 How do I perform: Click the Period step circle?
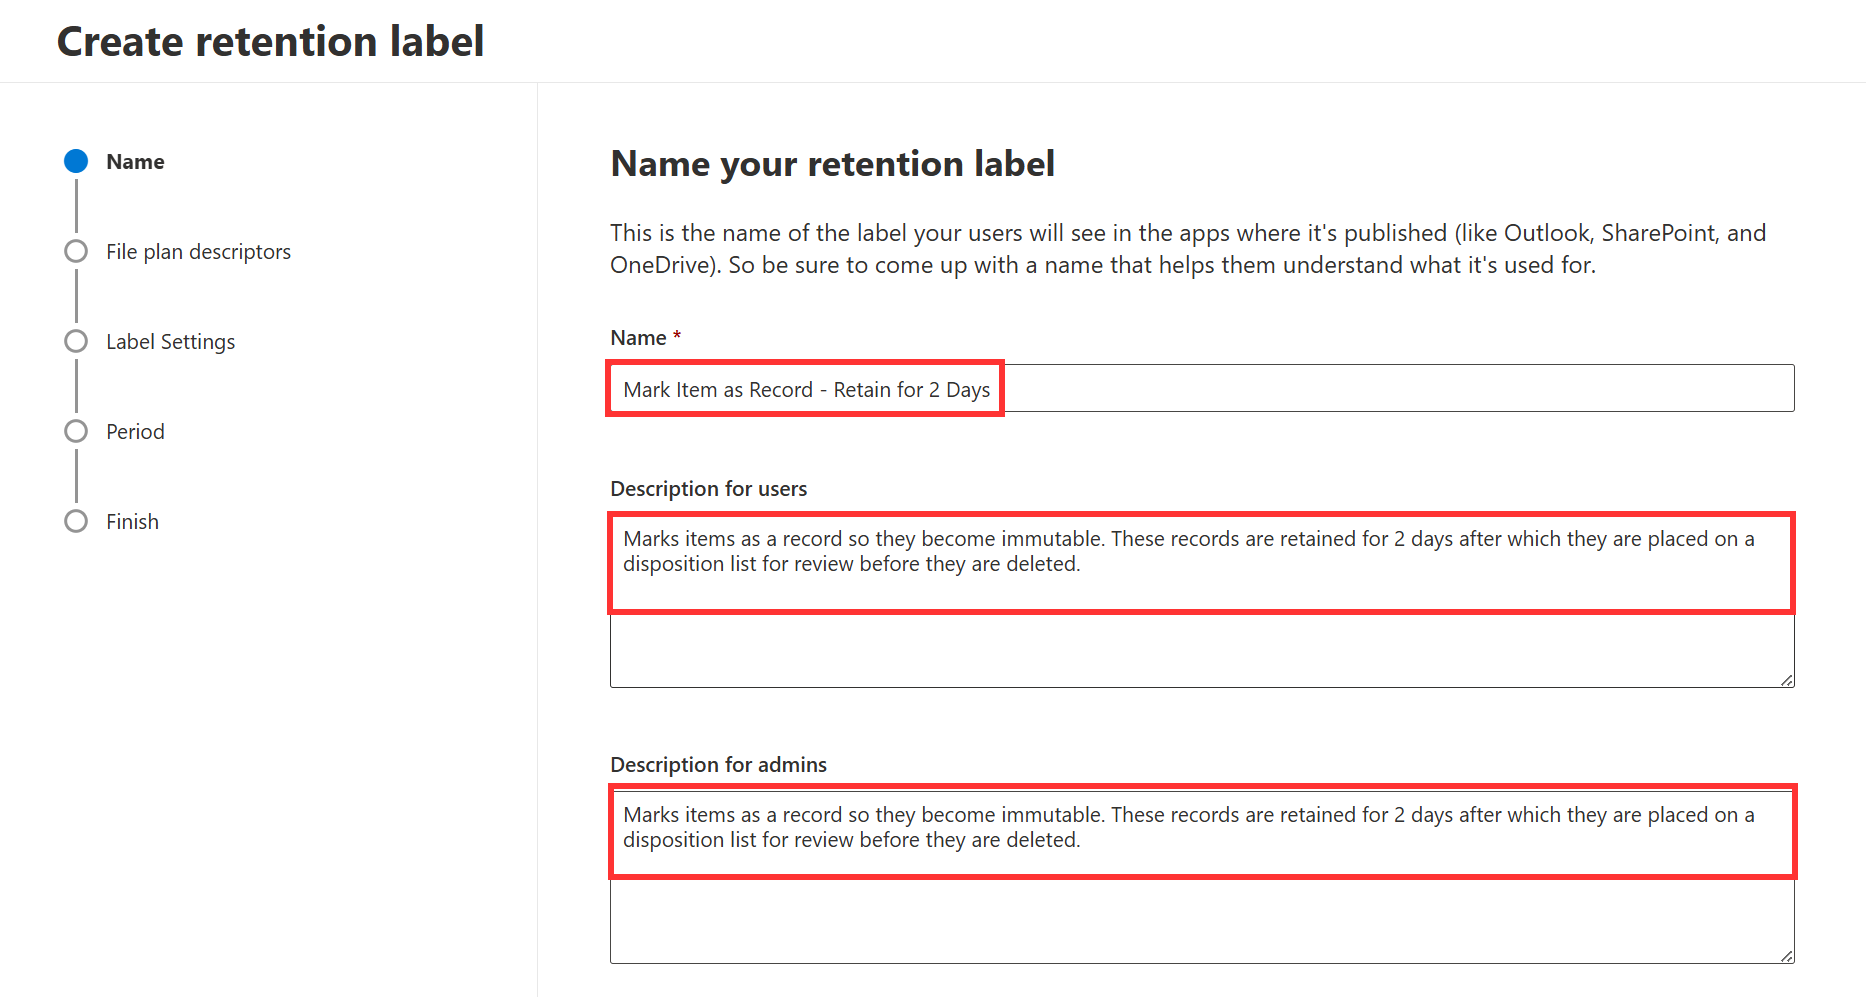(76, 431)
